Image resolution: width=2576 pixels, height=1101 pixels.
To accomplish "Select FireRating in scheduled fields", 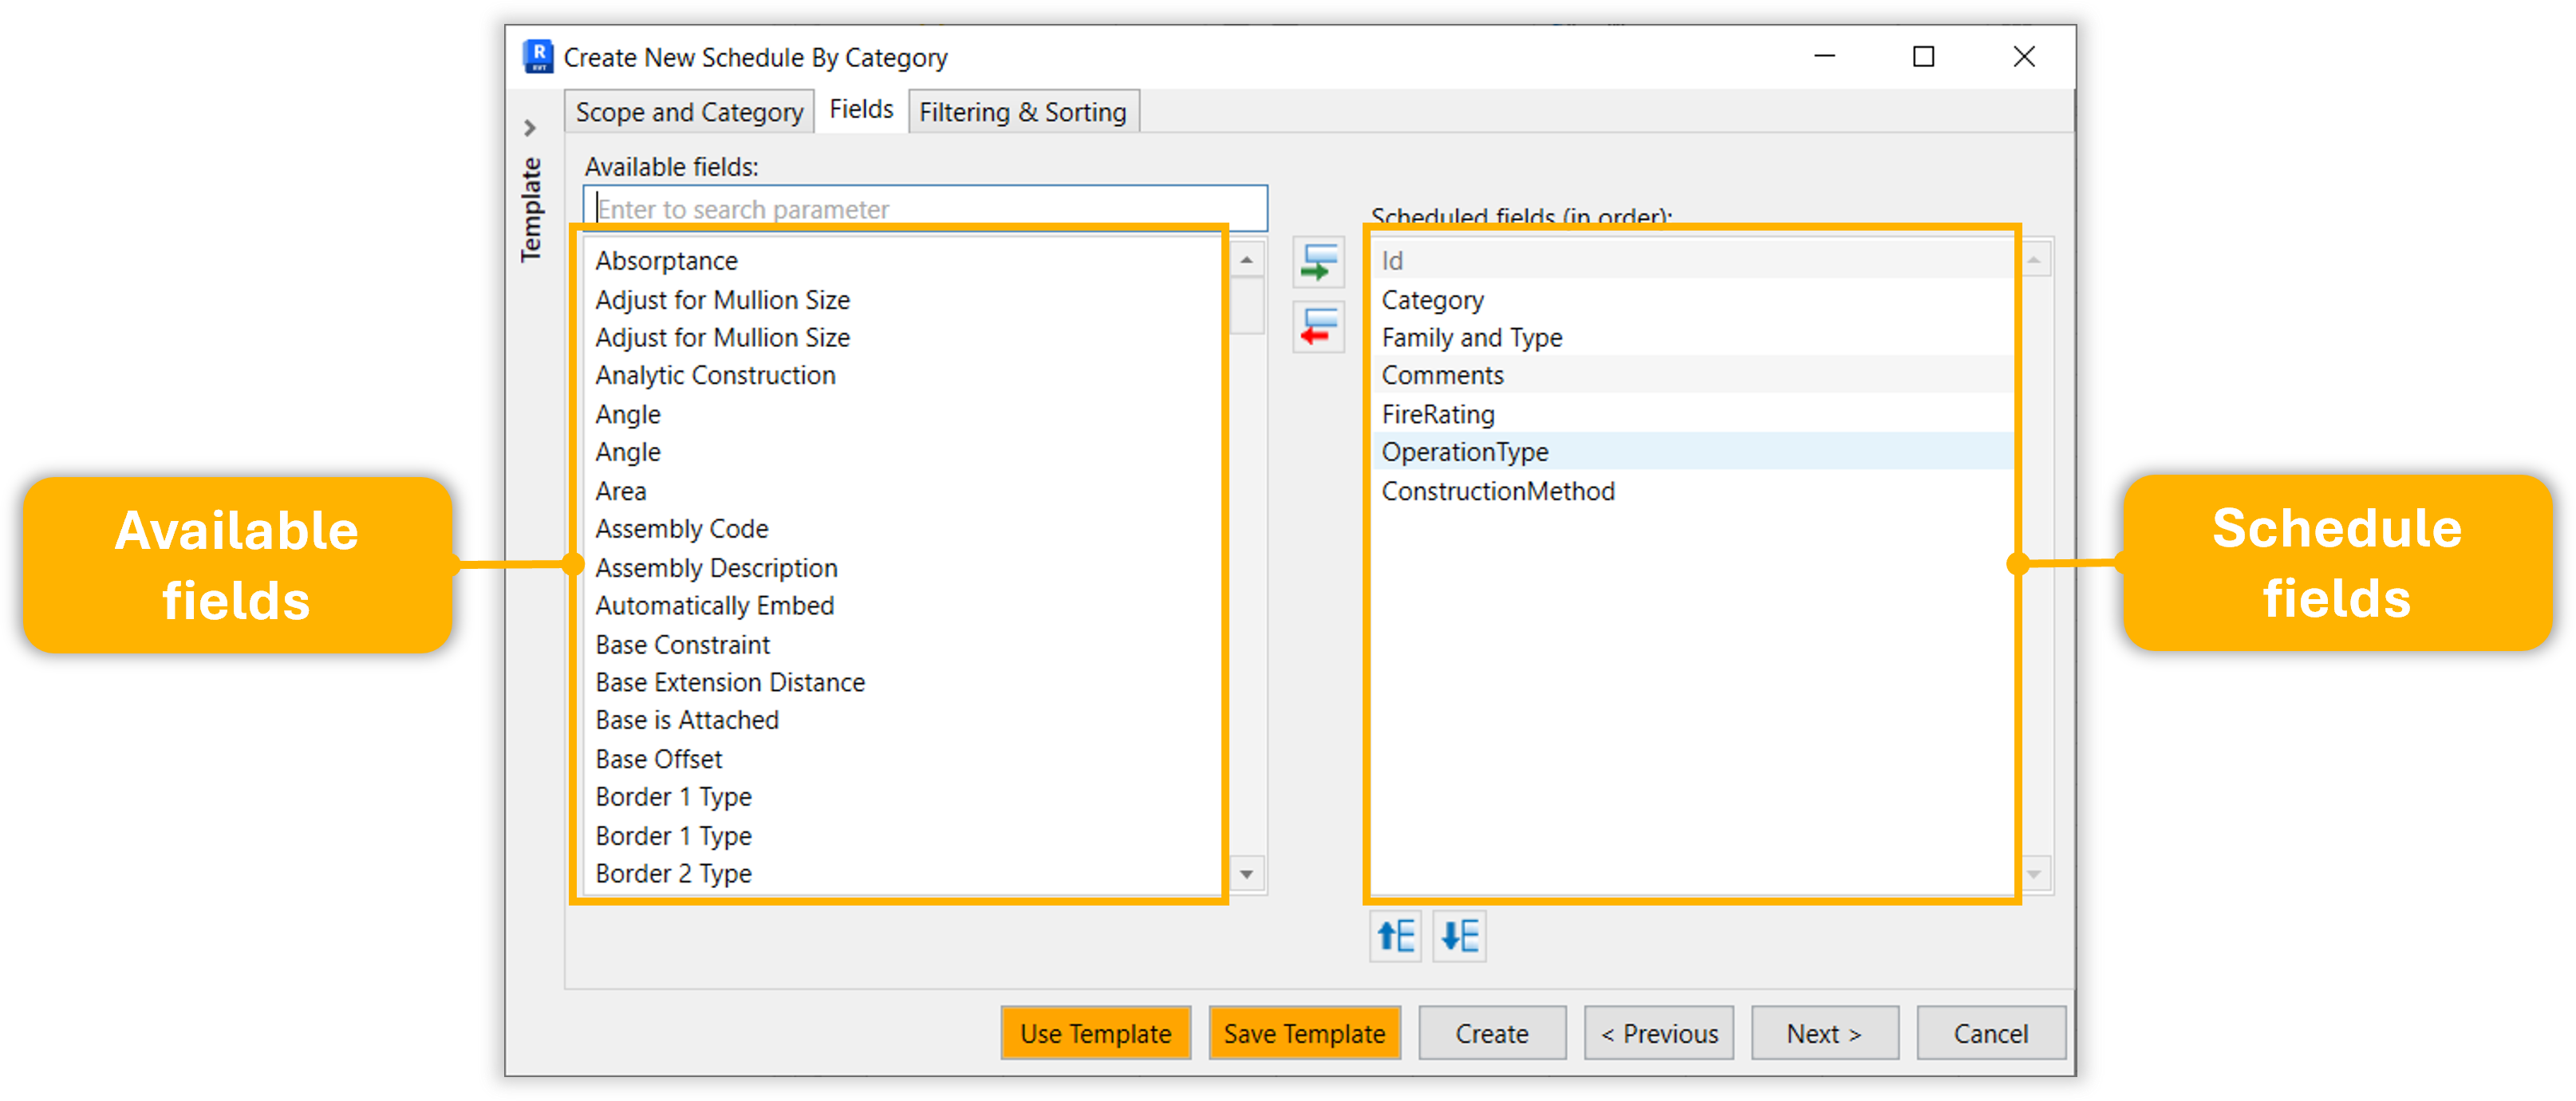I will point(1438,414).
